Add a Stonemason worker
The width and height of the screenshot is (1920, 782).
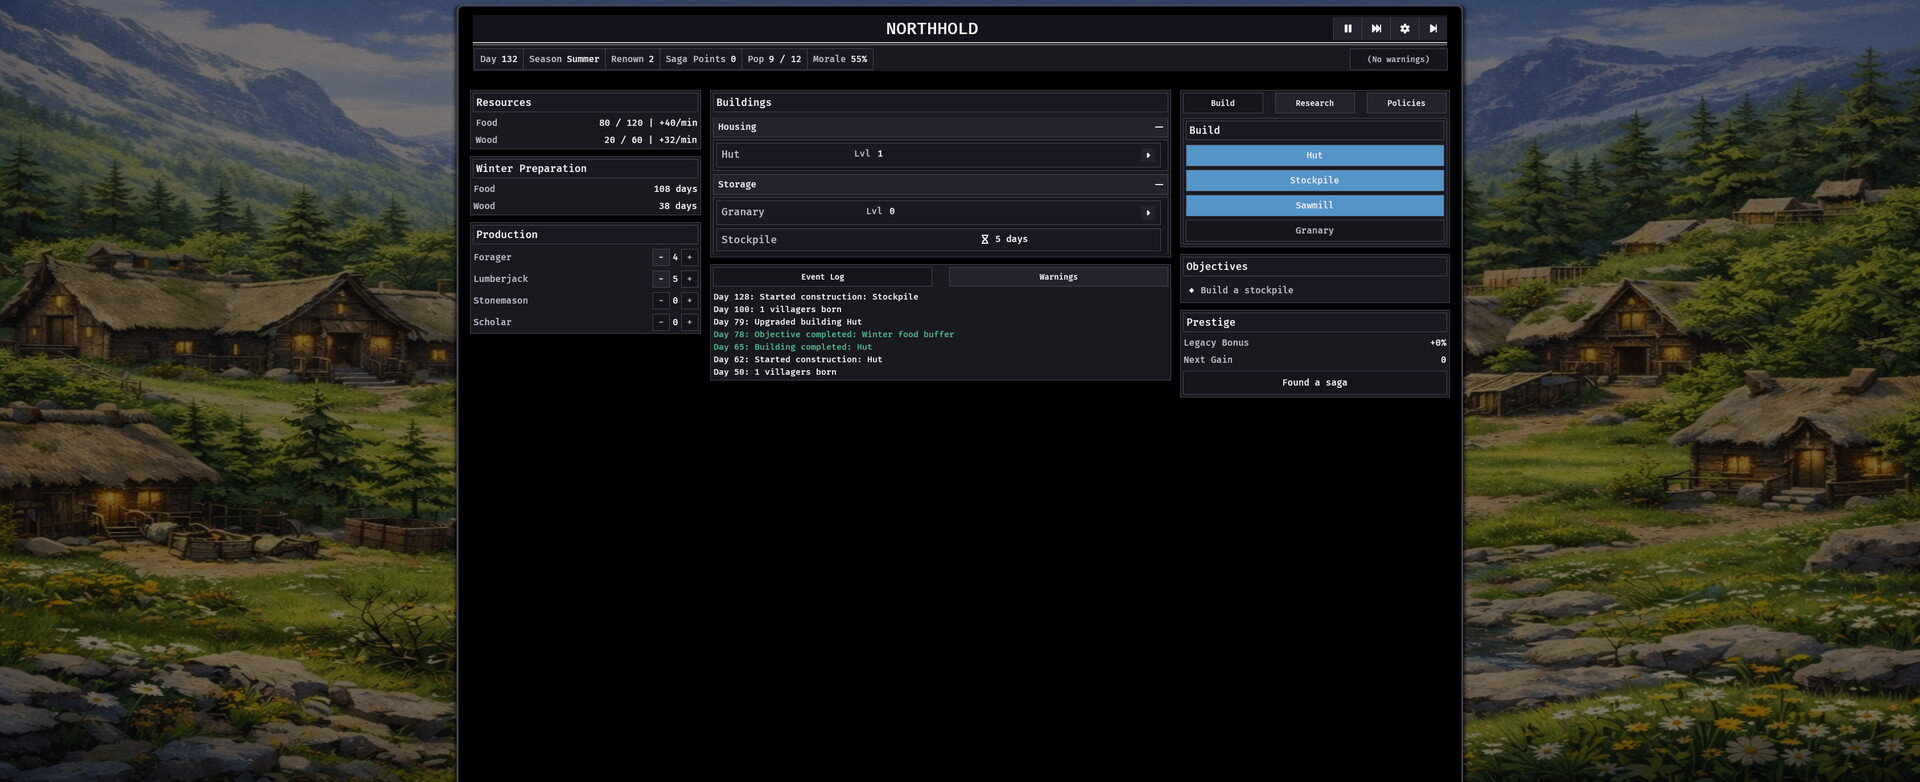689,301
